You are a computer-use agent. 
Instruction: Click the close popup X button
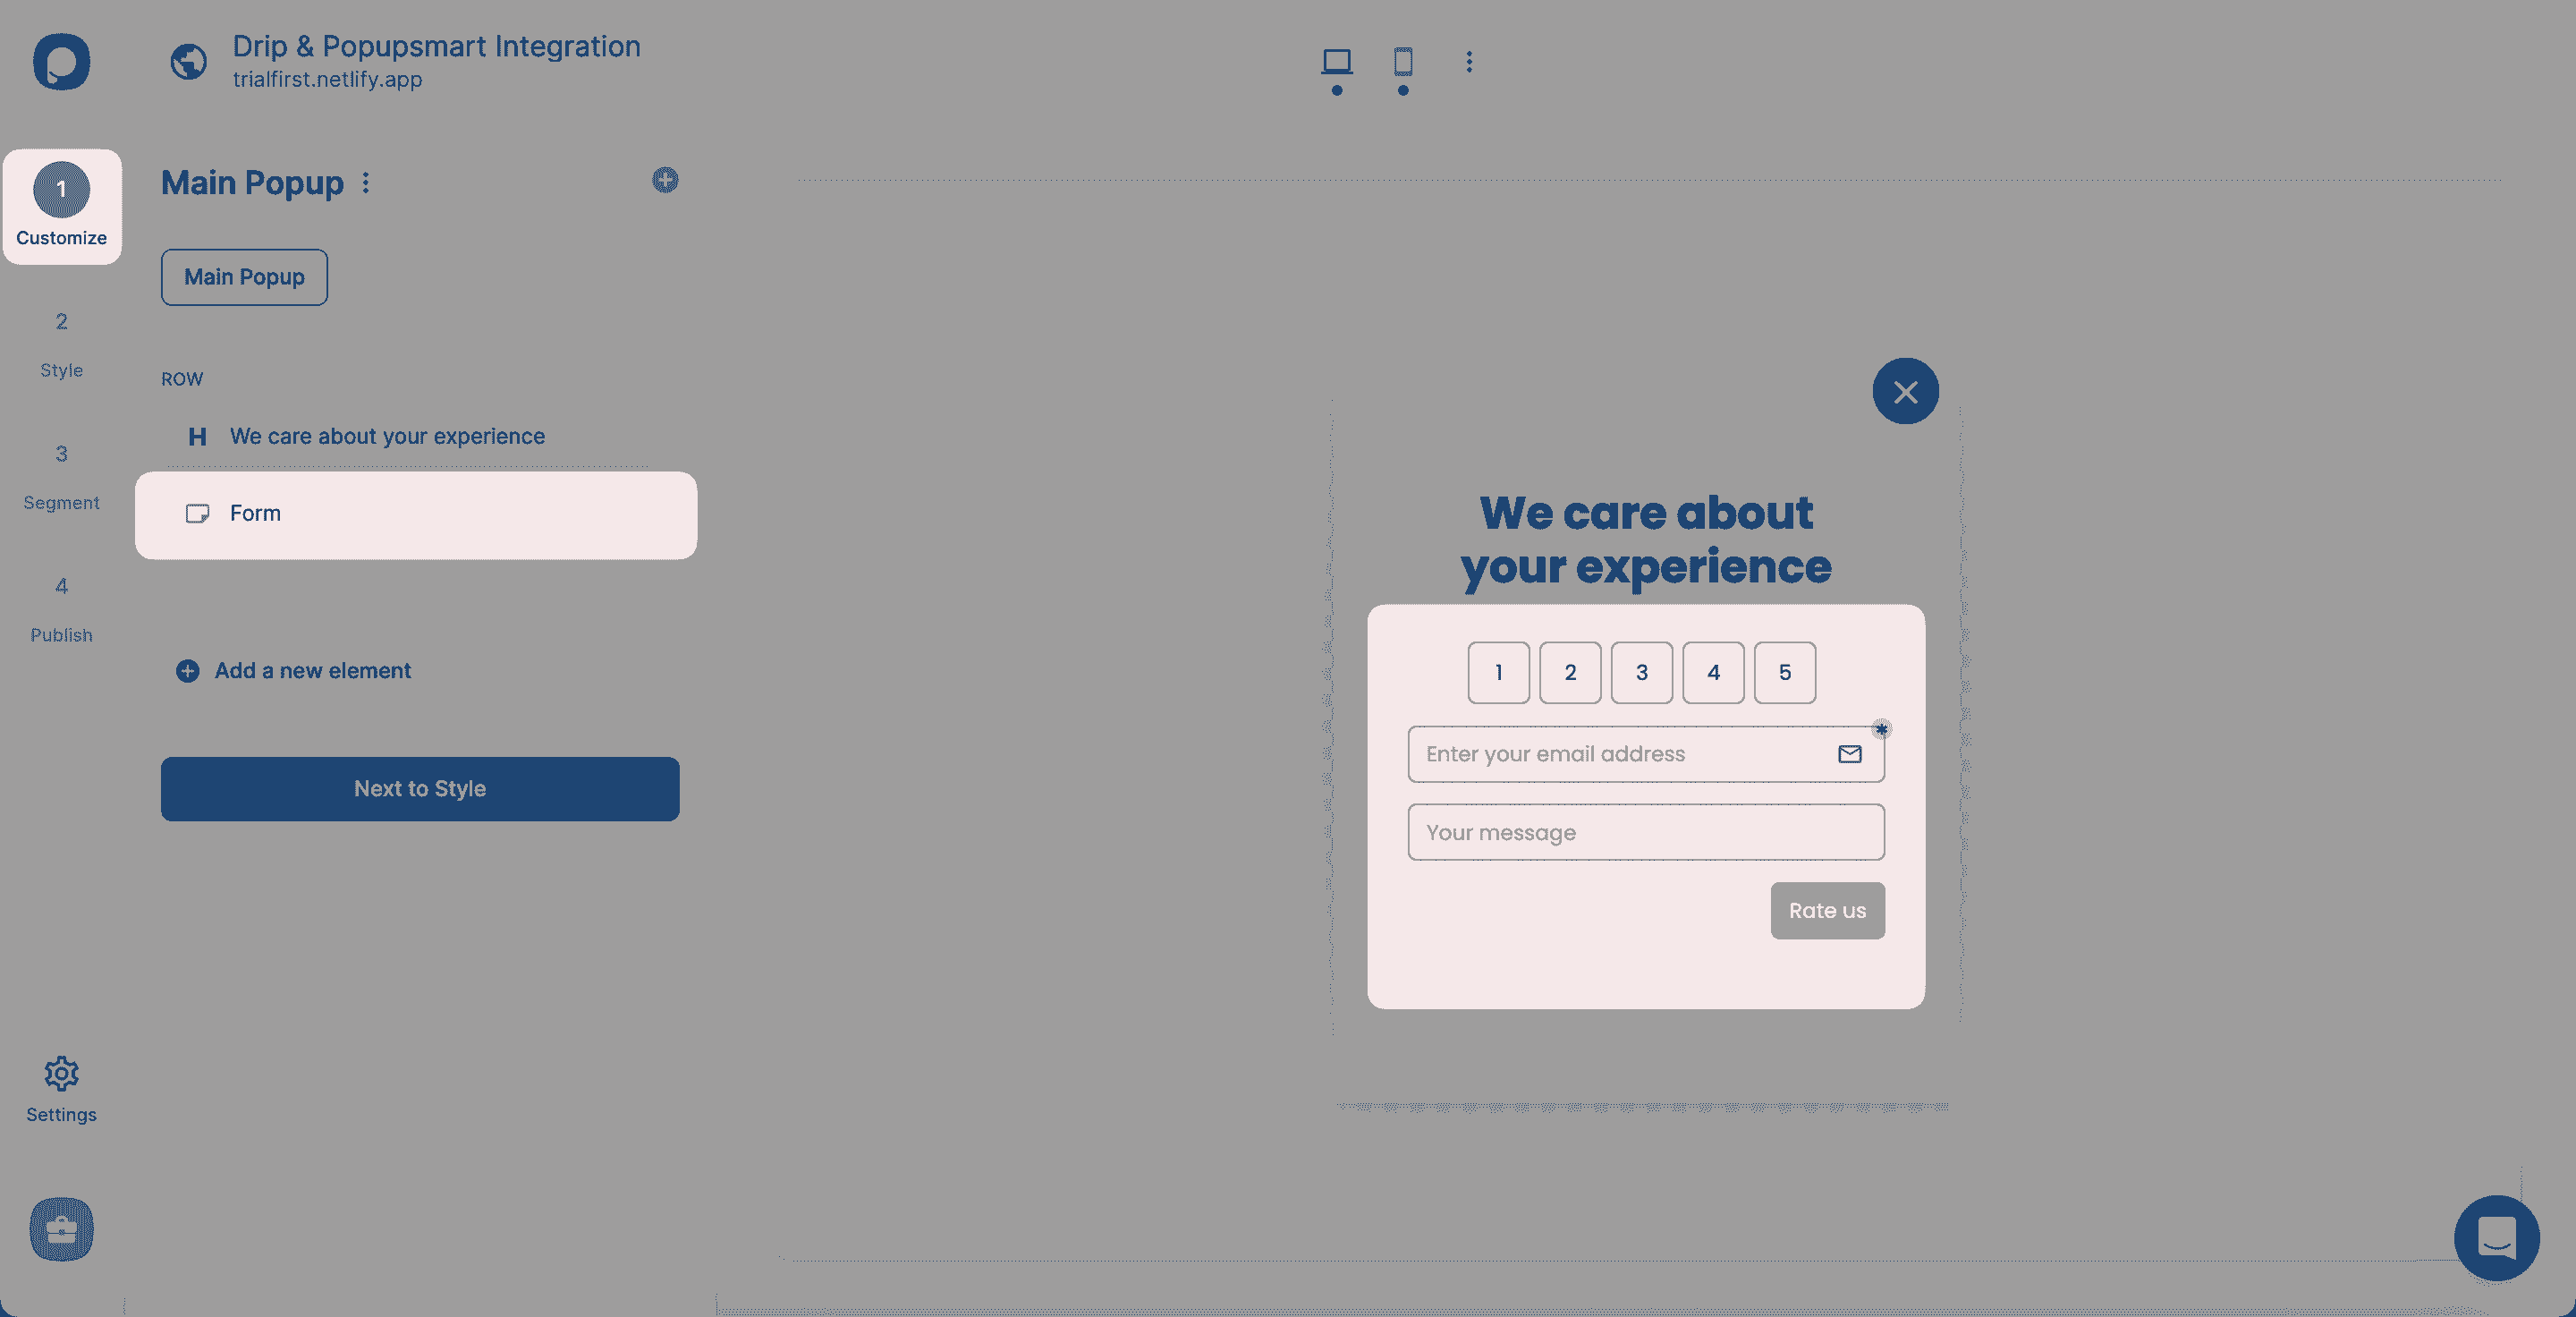click(x=1906, y=390)
